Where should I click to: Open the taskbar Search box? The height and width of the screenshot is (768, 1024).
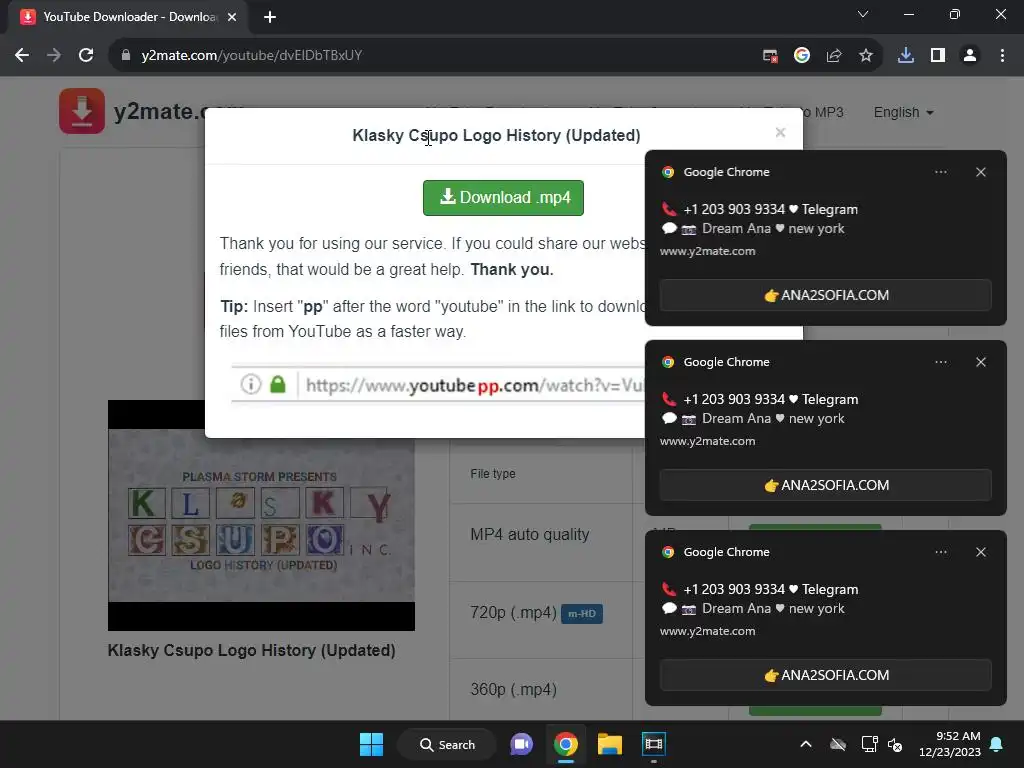(x=447, y=744)
